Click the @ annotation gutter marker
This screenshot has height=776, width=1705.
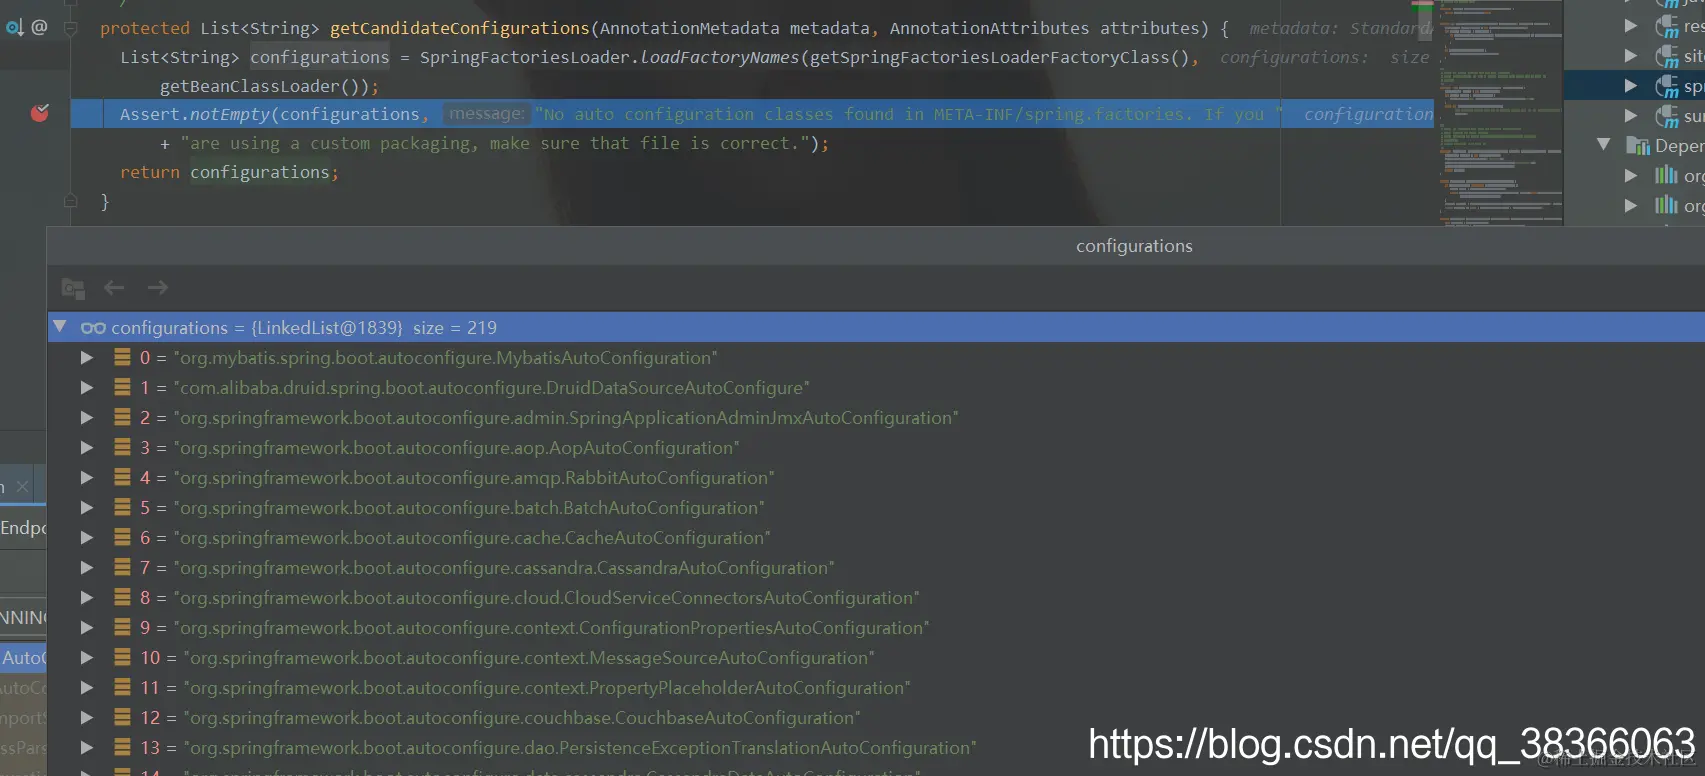click(x=39, y=27)
